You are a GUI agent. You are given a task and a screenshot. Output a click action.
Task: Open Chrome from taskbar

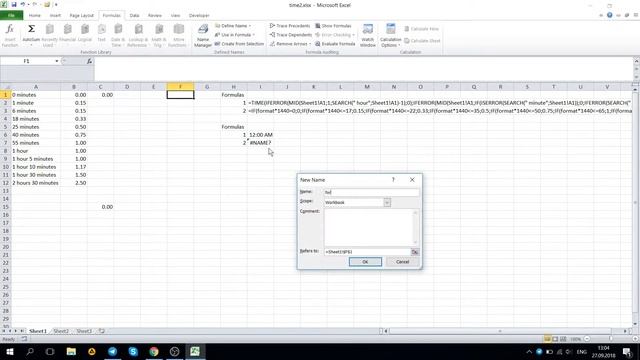154,351
